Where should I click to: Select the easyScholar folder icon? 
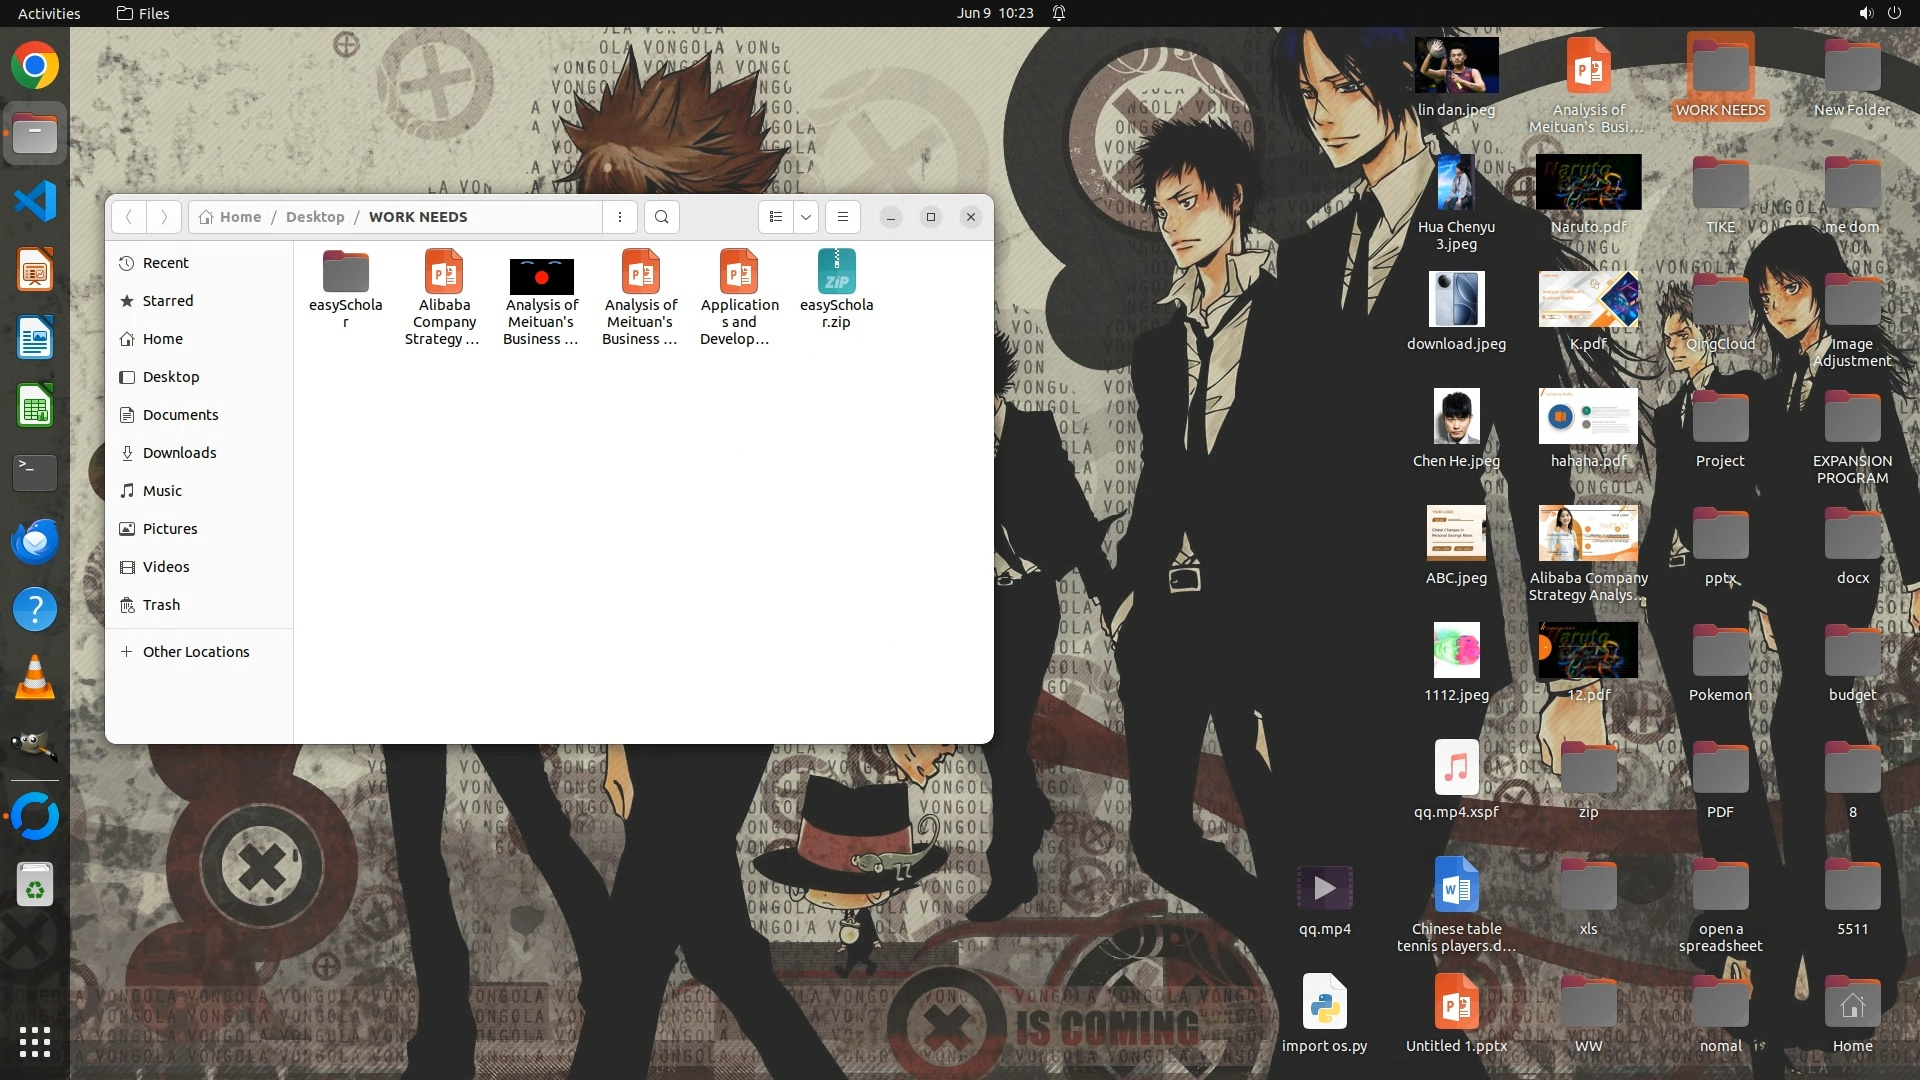[346, 272]
